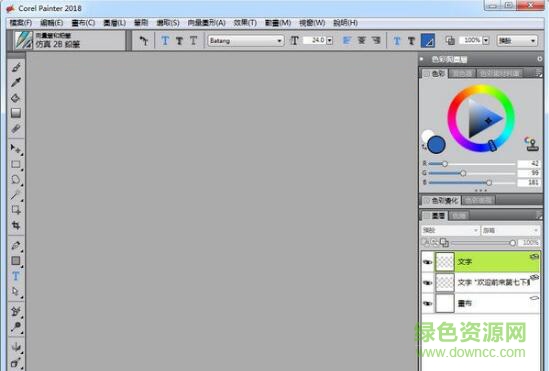Close the color panel group
The height and width of the screenshot is (371, 549).
tap(540, 59)
